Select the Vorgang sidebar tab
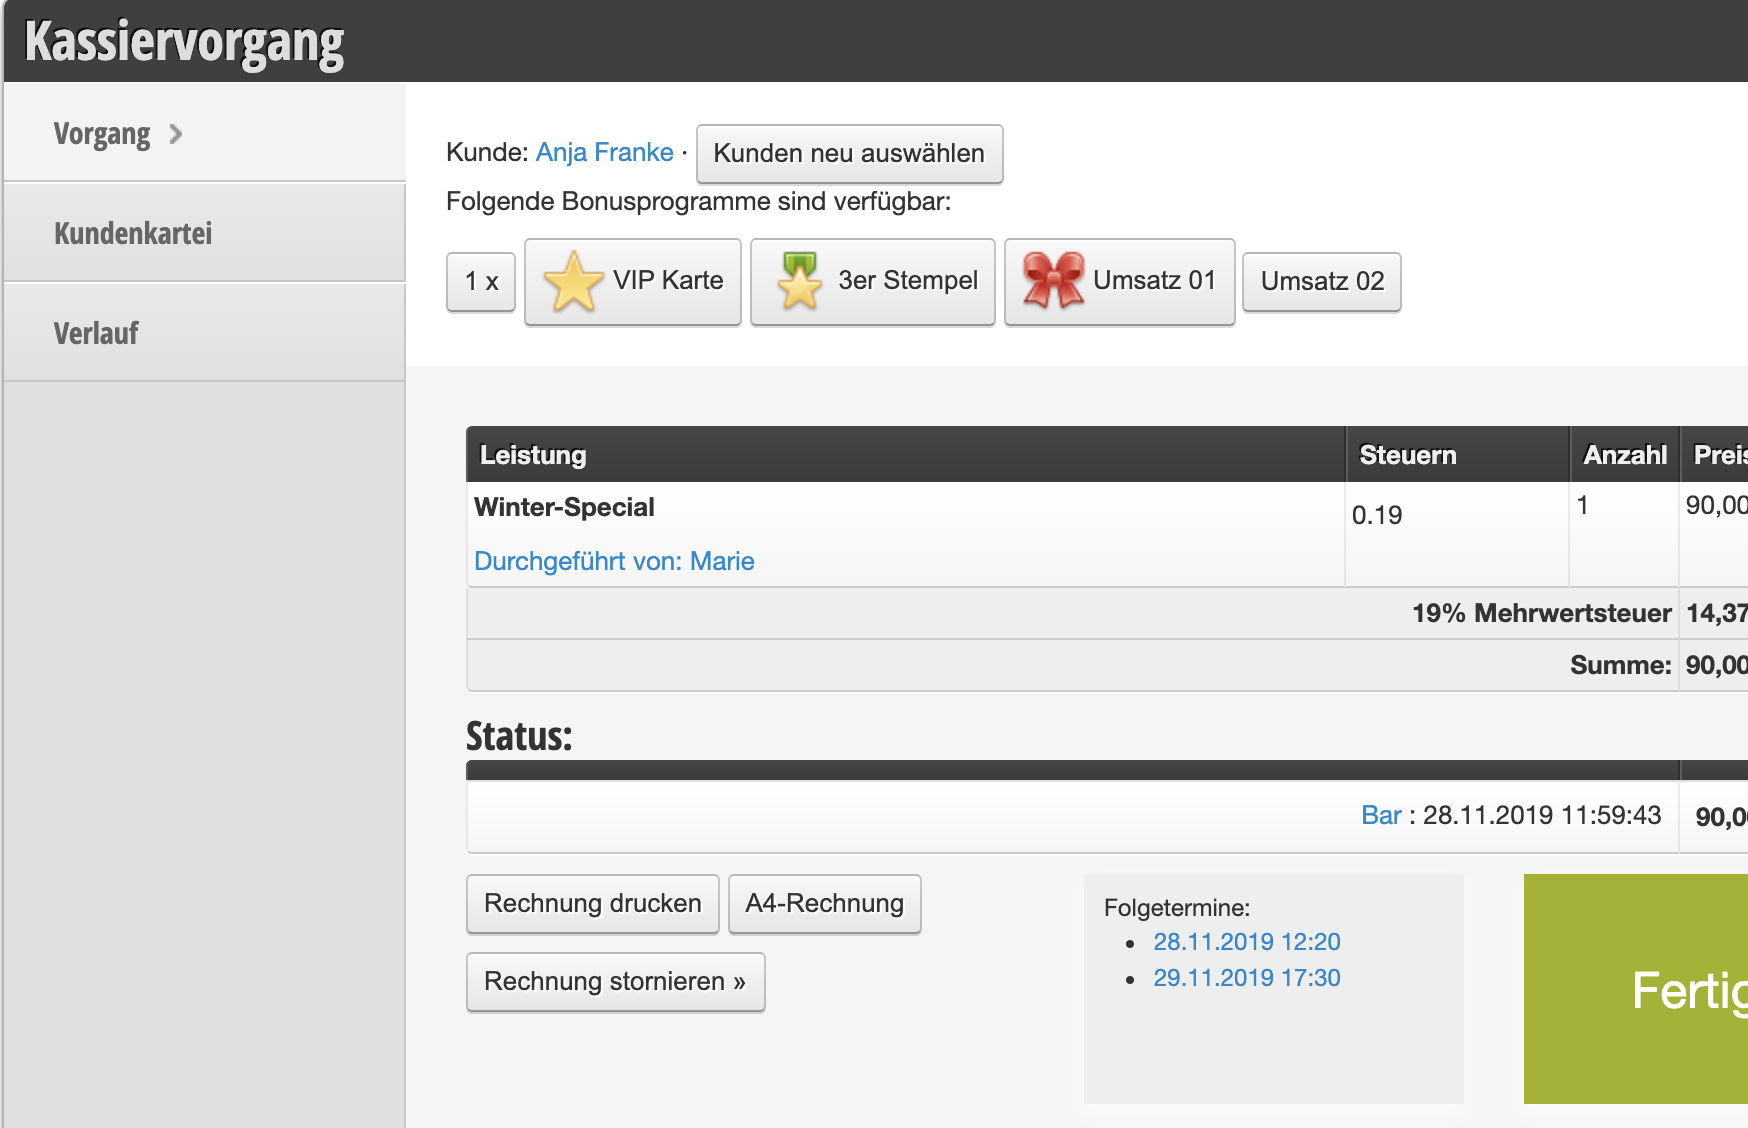This screenshot has height=1128, width=1748. (102, 134)
